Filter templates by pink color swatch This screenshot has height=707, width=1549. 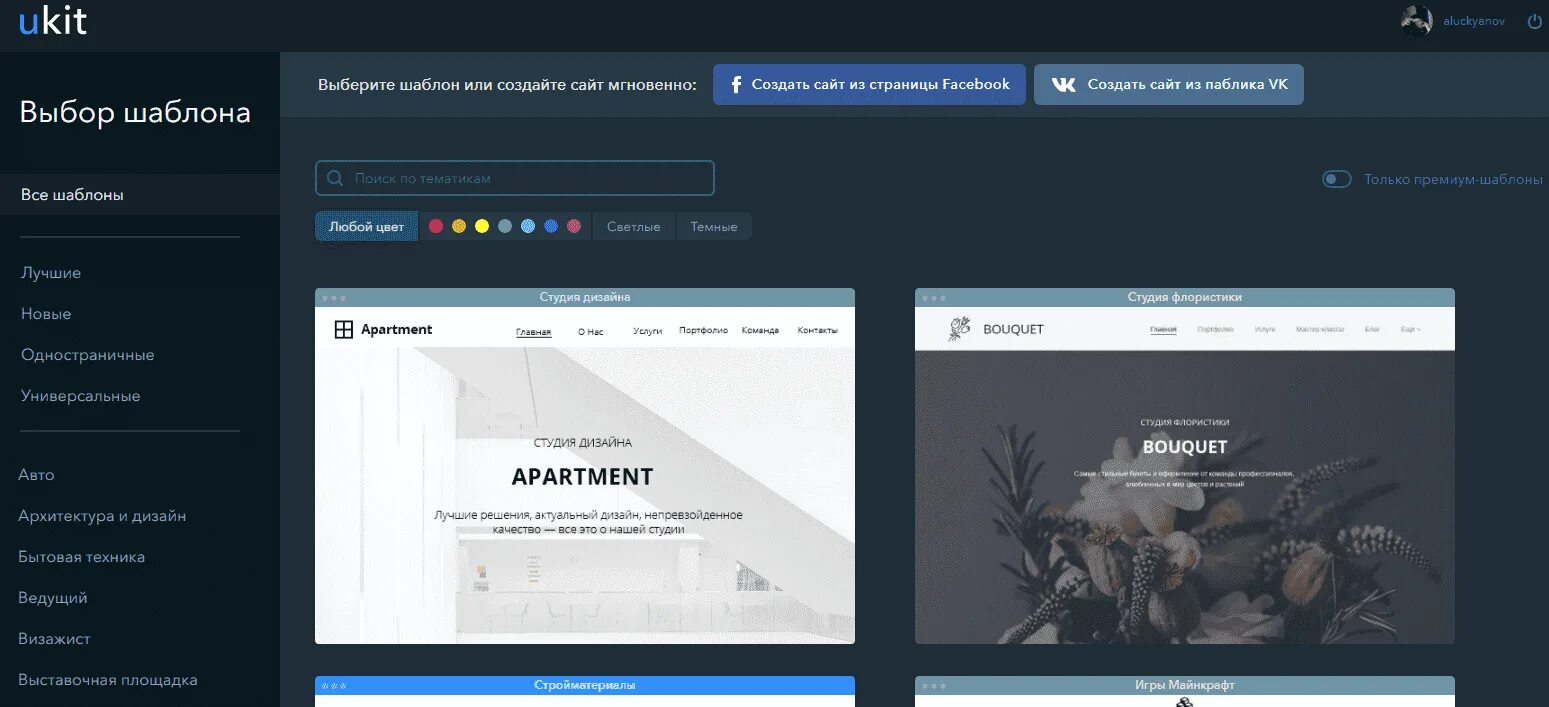574,226
